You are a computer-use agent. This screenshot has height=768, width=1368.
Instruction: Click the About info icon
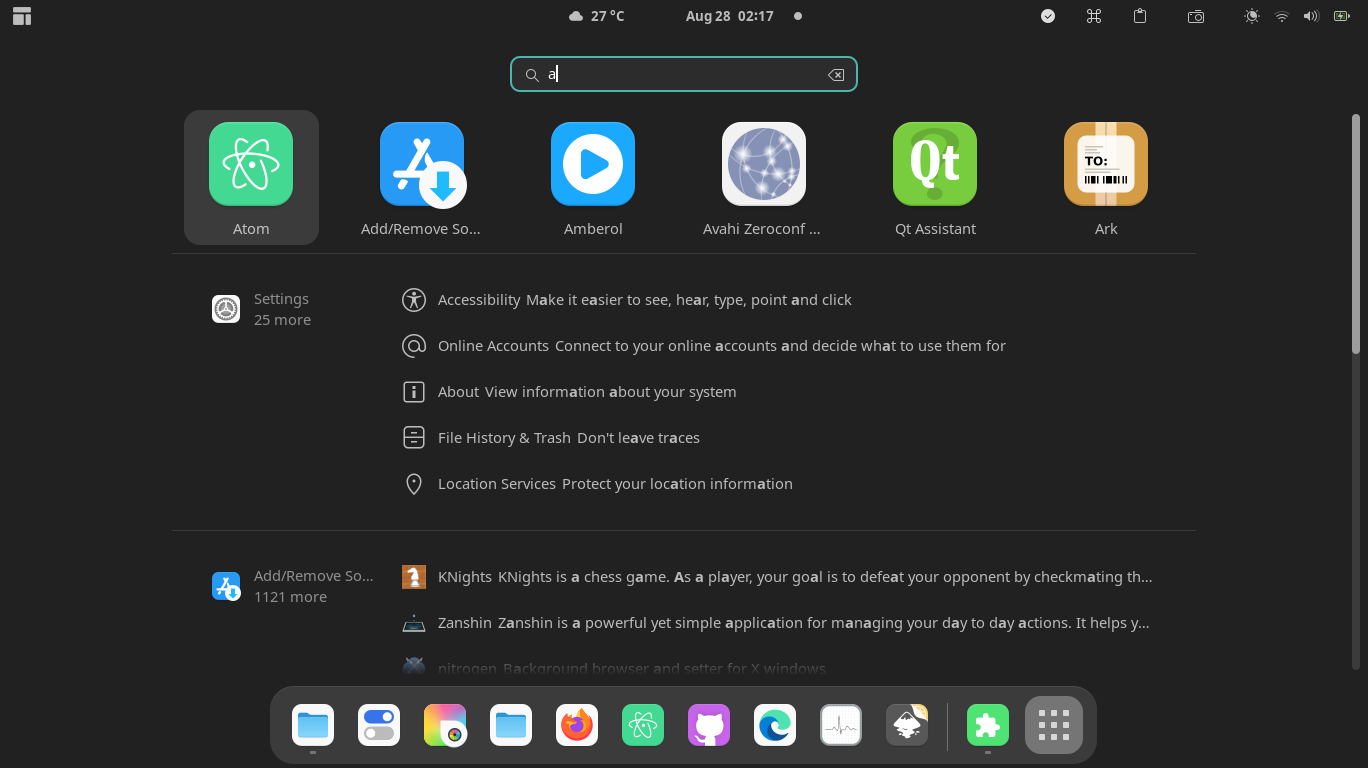tap(414, 392)
